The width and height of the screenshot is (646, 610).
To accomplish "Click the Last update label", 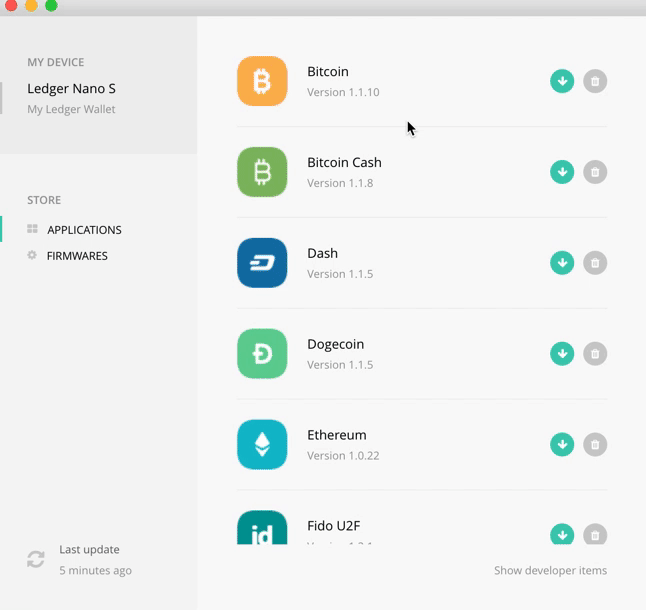I will (x=89, y=549).
